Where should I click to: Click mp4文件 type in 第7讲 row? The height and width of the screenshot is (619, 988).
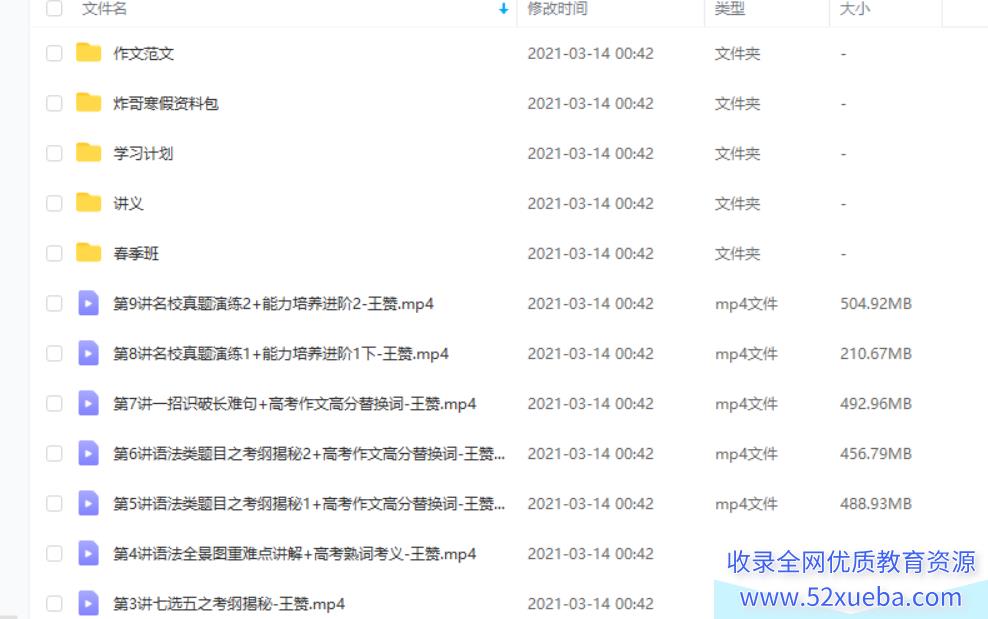(746, 404)
